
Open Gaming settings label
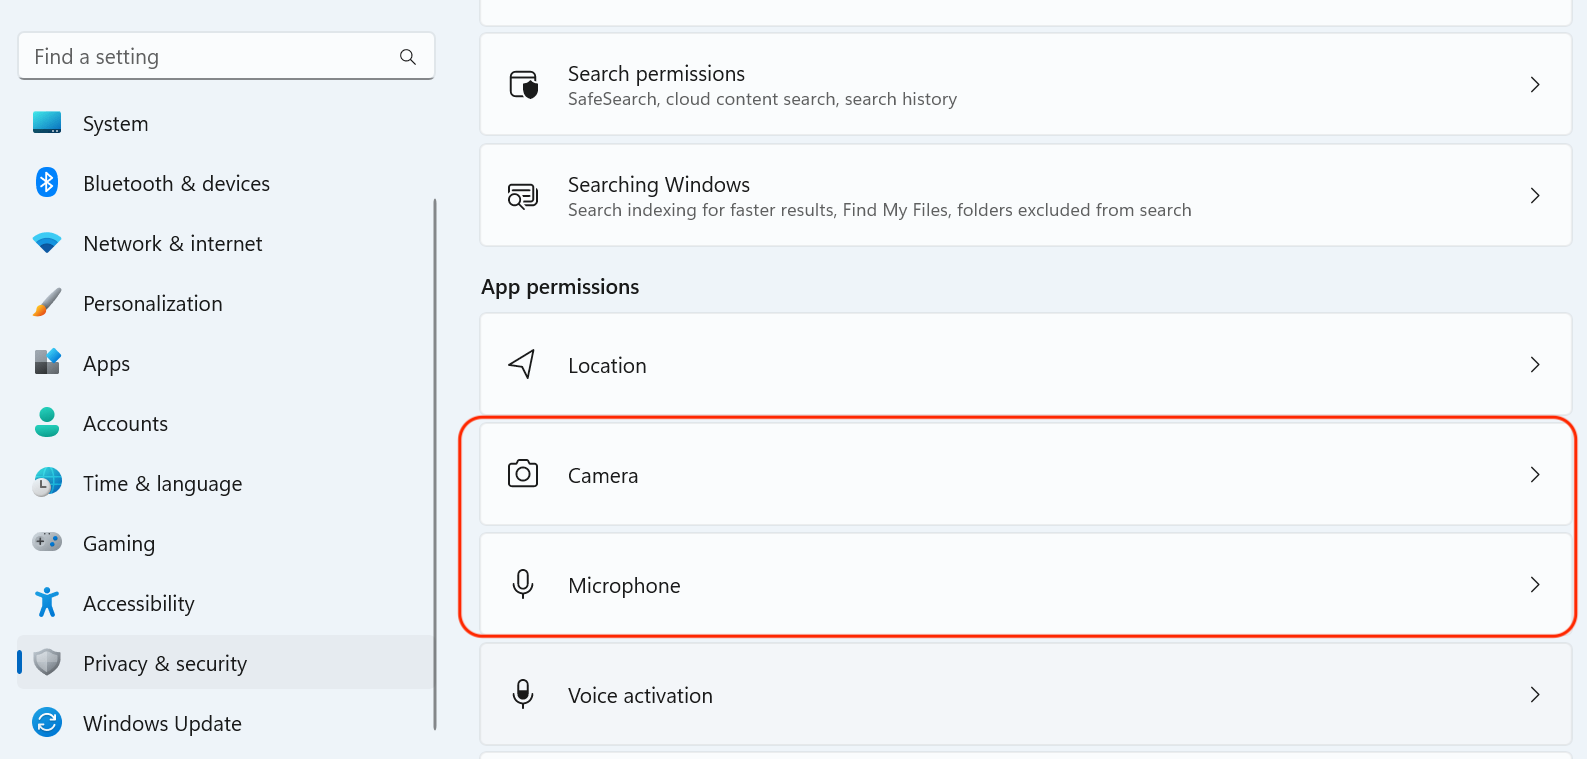119,544
